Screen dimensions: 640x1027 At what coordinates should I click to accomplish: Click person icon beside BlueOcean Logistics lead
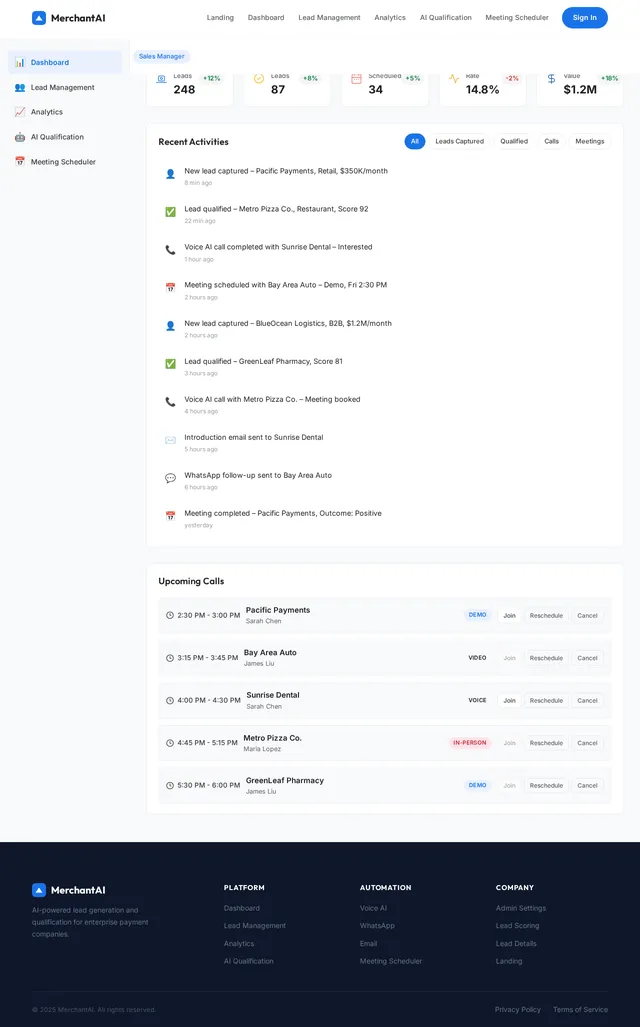click(170, 326)
